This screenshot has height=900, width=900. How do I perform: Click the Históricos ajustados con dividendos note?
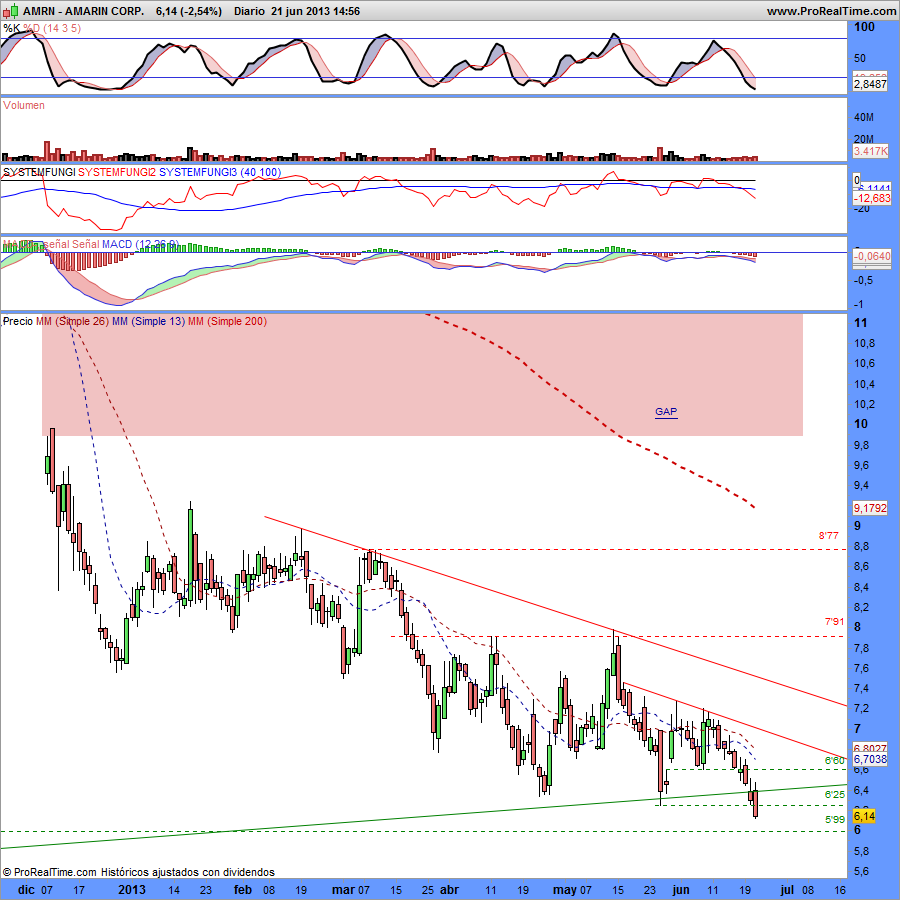[x=188, y=872]
